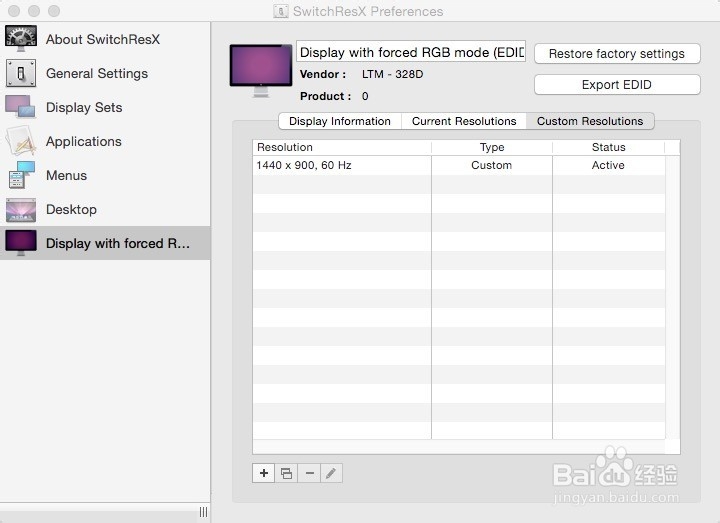Click the Applications sidebar icon
720x523 pixels.
[x=21, y=141]
